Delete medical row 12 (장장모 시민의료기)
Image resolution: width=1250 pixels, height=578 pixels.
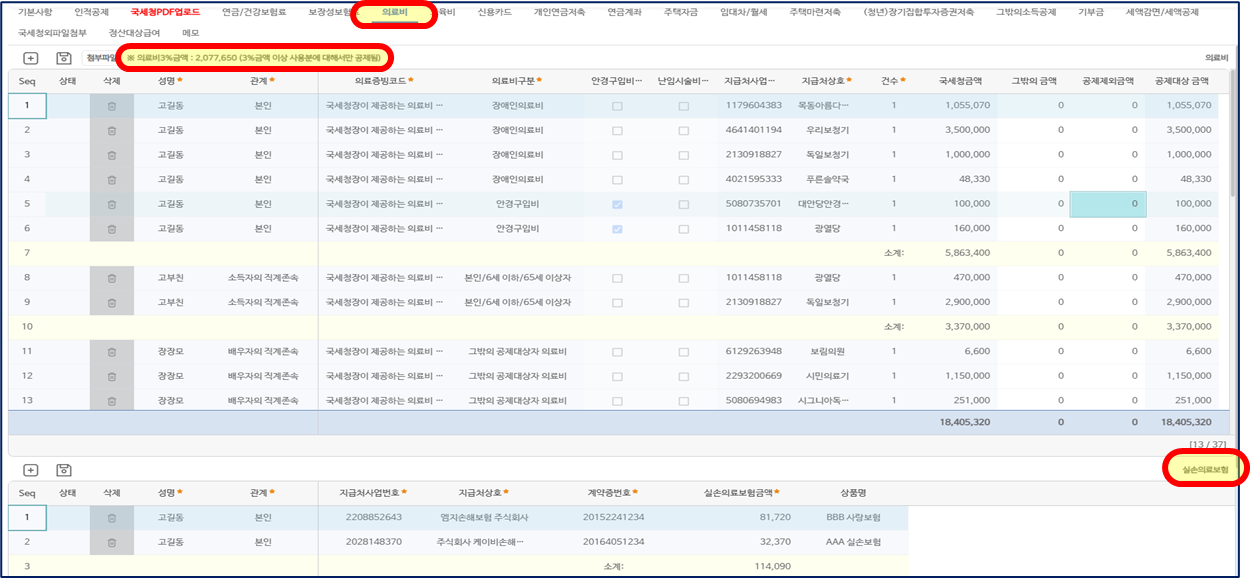pyautogui.click(x=112, y=375)
